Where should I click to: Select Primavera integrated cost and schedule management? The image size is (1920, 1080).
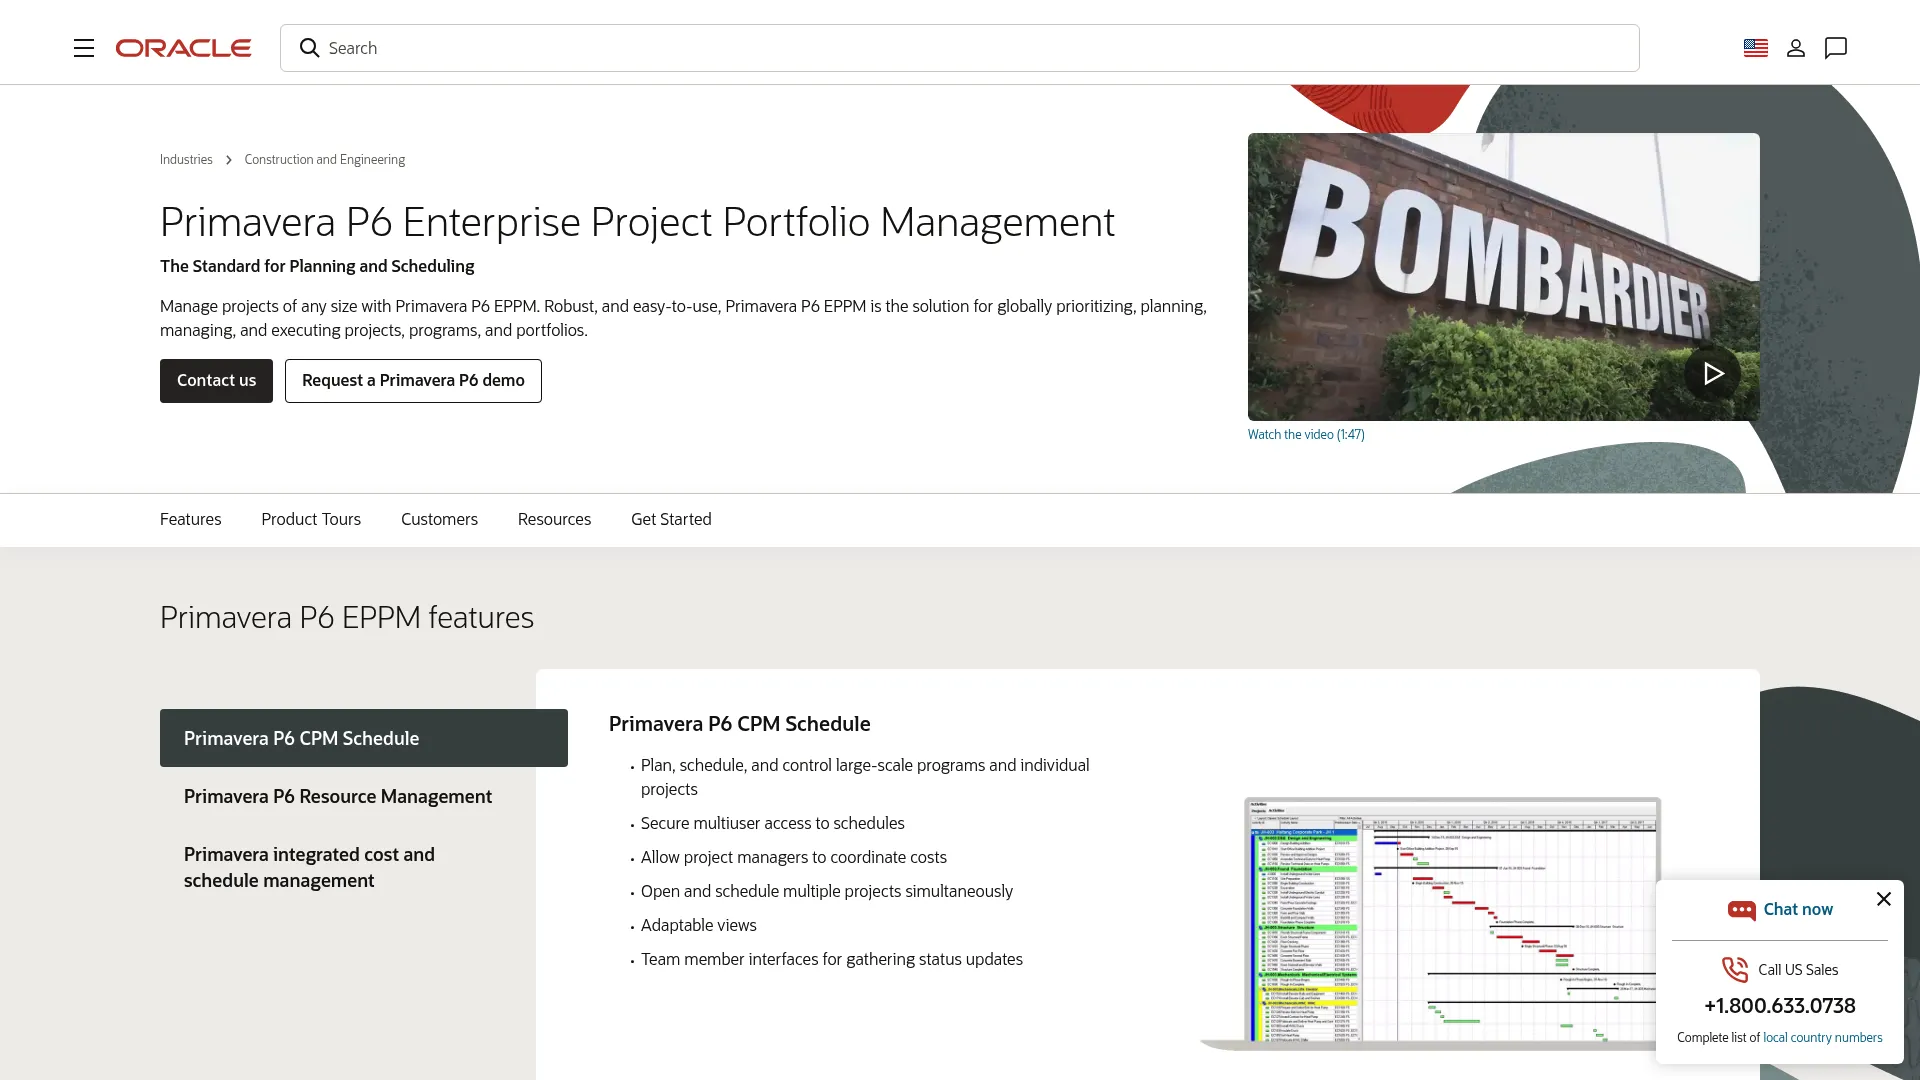309,868
